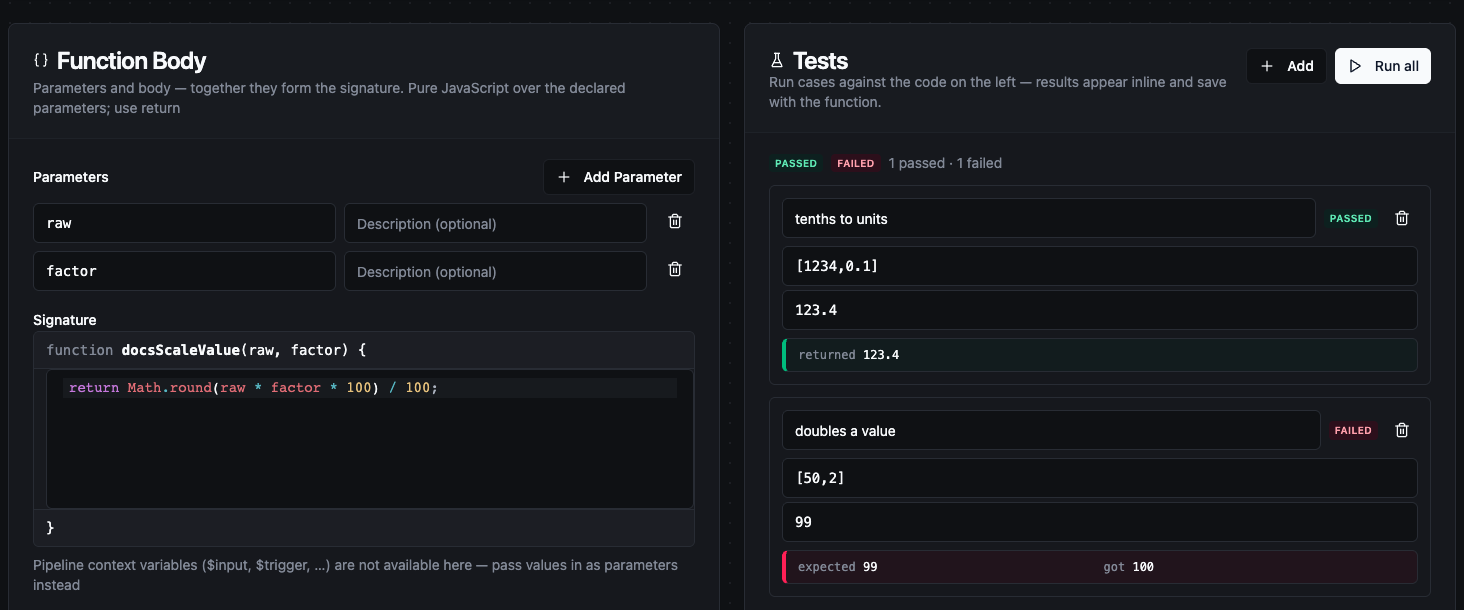Click the Function Body heading
This screenshot has width=1464, height=610.
coord(131,60)
